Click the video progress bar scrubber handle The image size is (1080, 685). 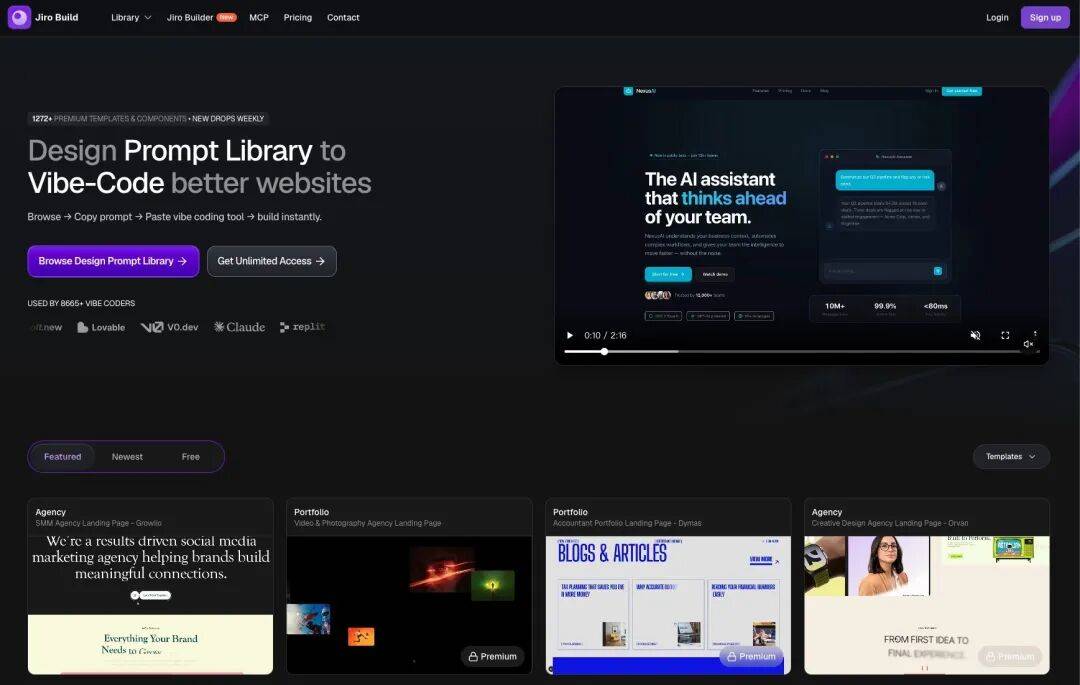click(604, 351)
